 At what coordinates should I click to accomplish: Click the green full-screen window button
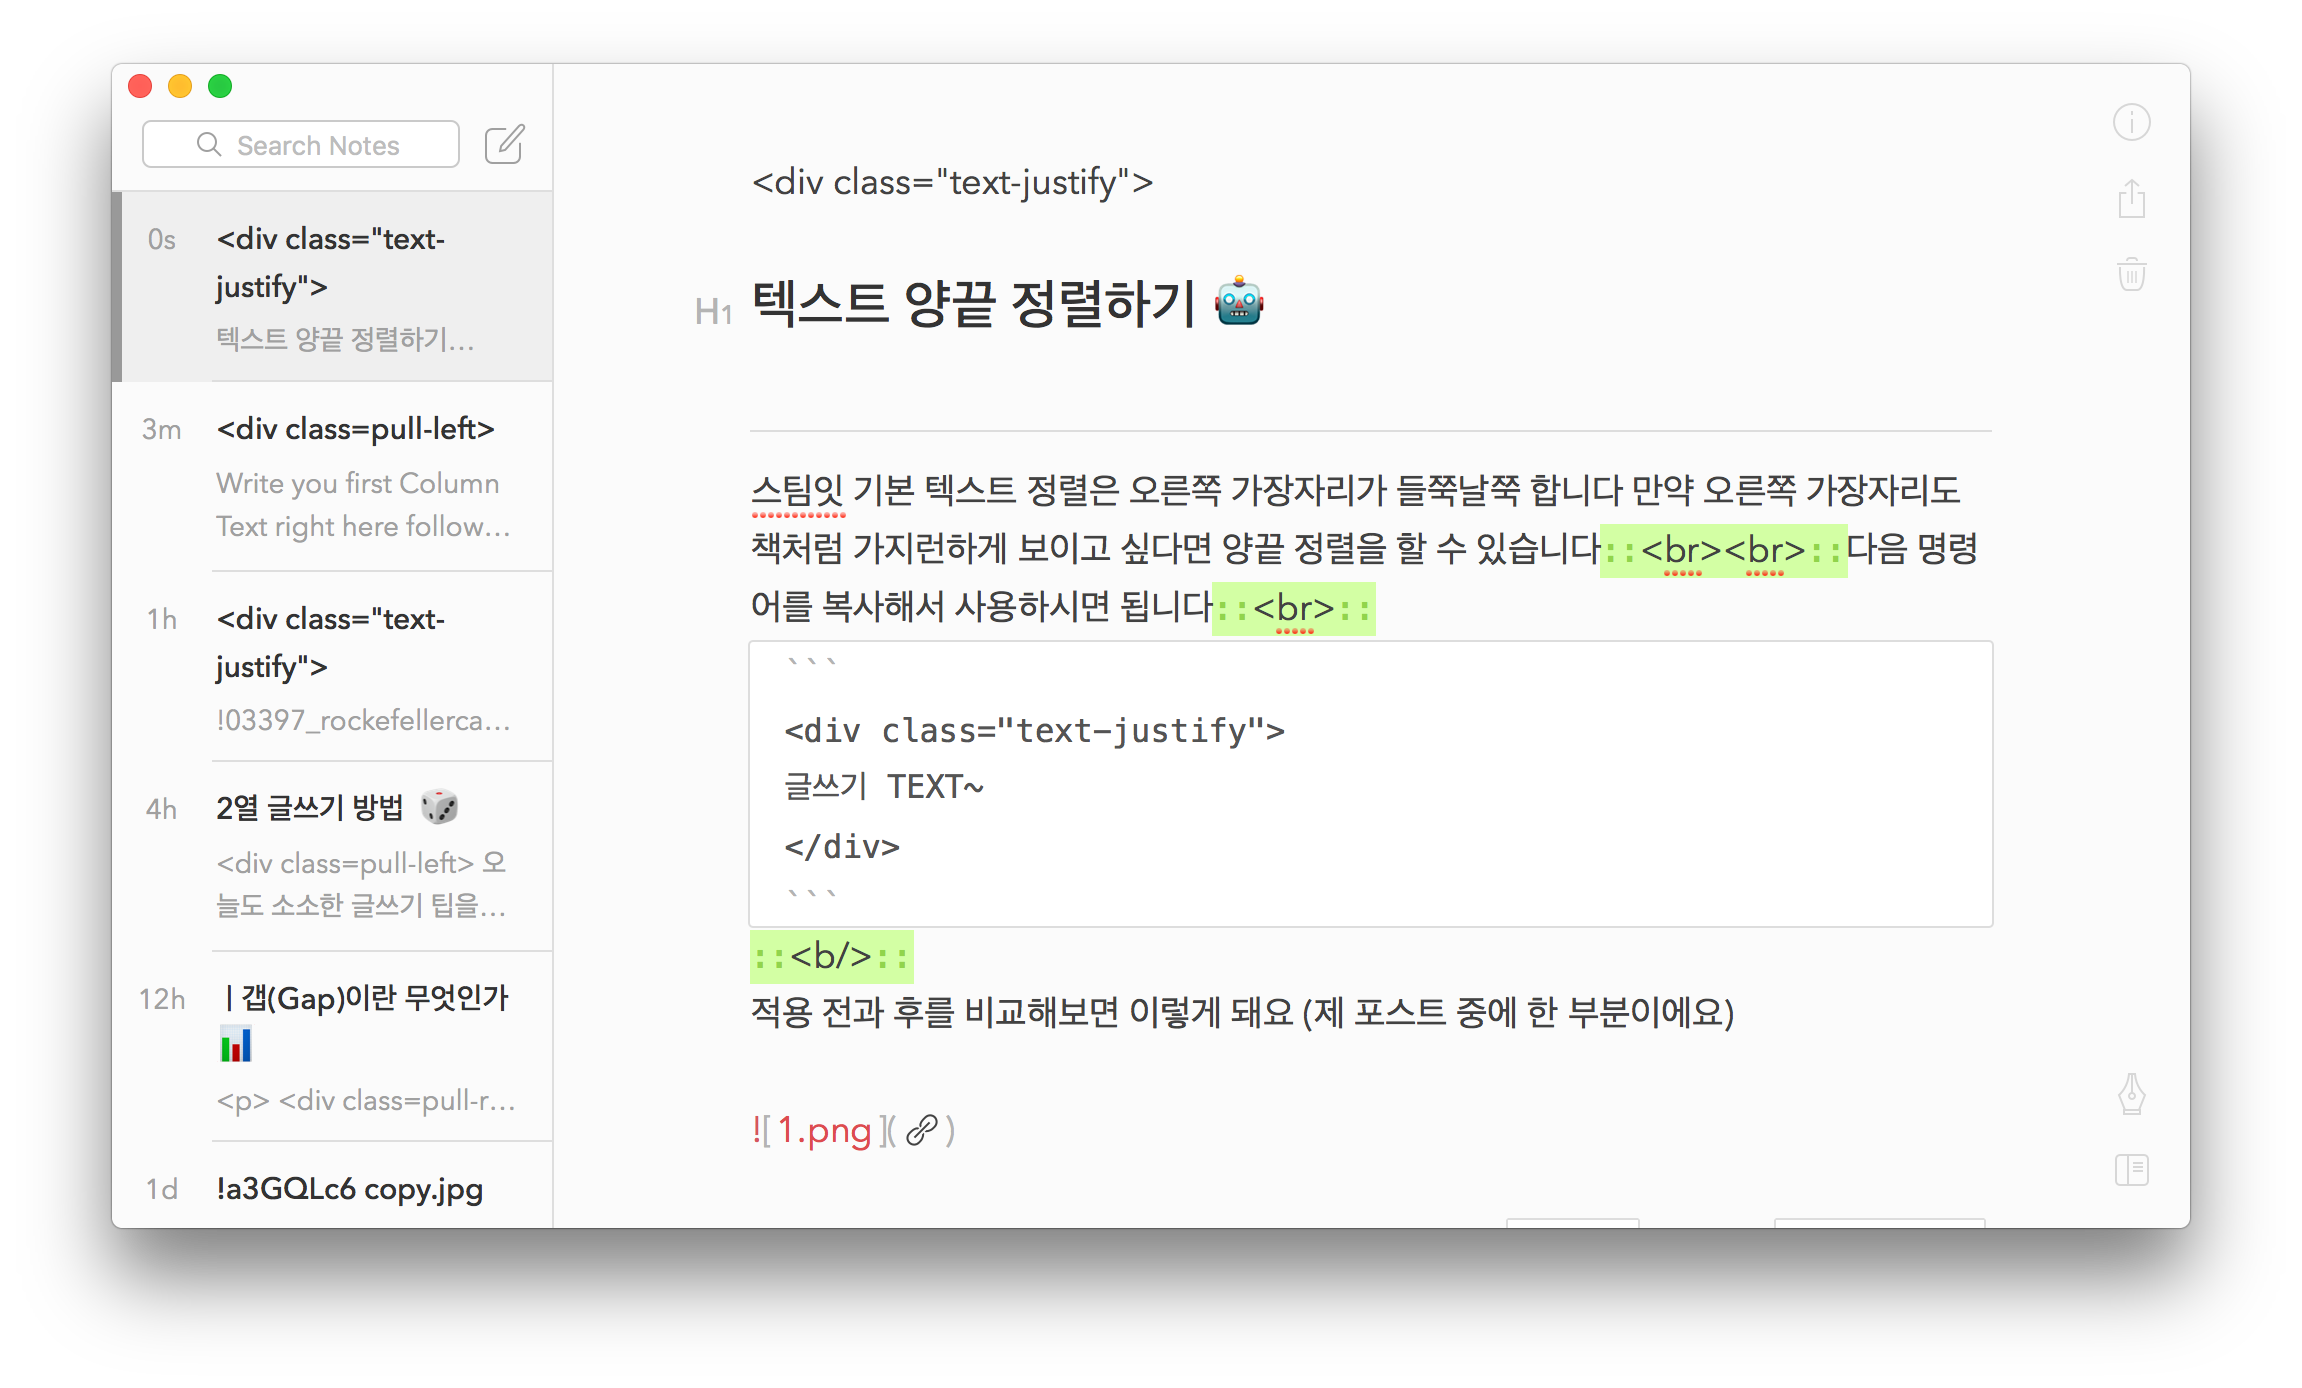(220, 87)
